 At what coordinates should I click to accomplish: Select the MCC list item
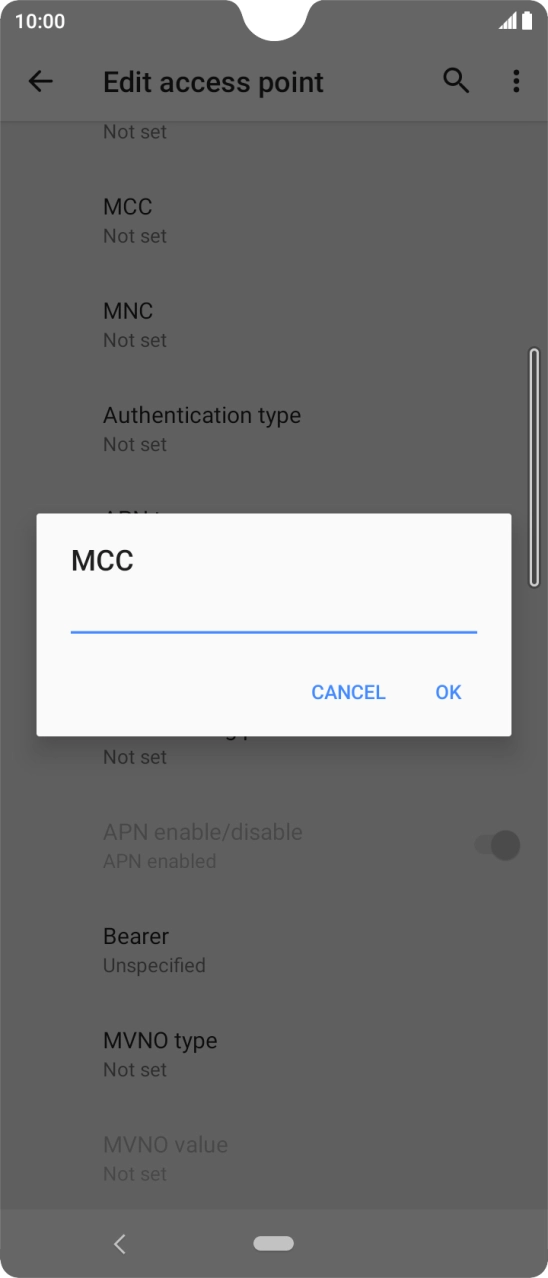(x=274, y=220)
